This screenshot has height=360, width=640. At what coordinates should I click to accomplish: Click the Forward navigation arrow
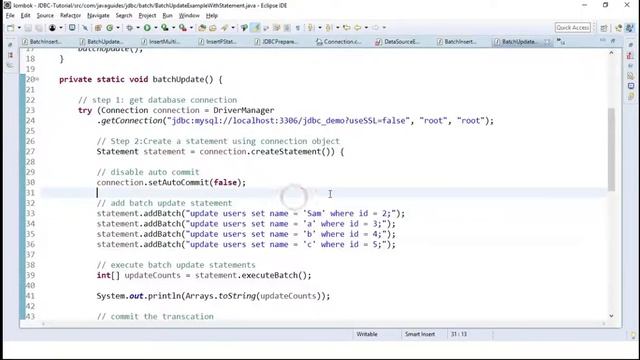(376, 28)
